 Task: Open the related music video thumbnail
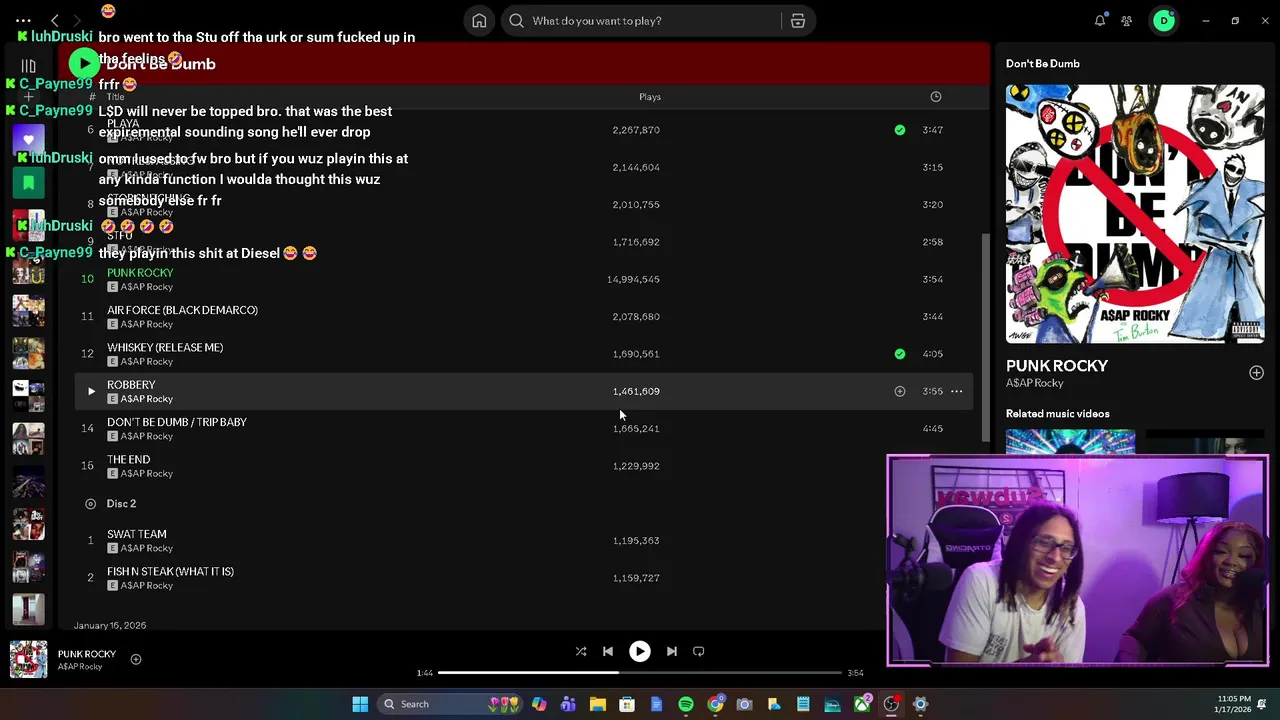[1070, 441]
